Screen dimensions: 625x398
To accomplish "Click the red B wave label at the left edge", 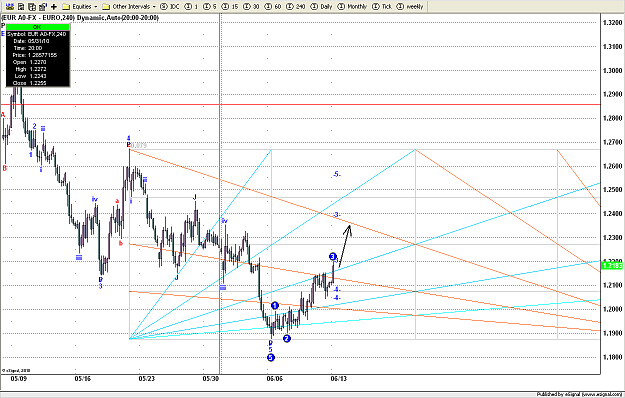I will pos(4,168).
